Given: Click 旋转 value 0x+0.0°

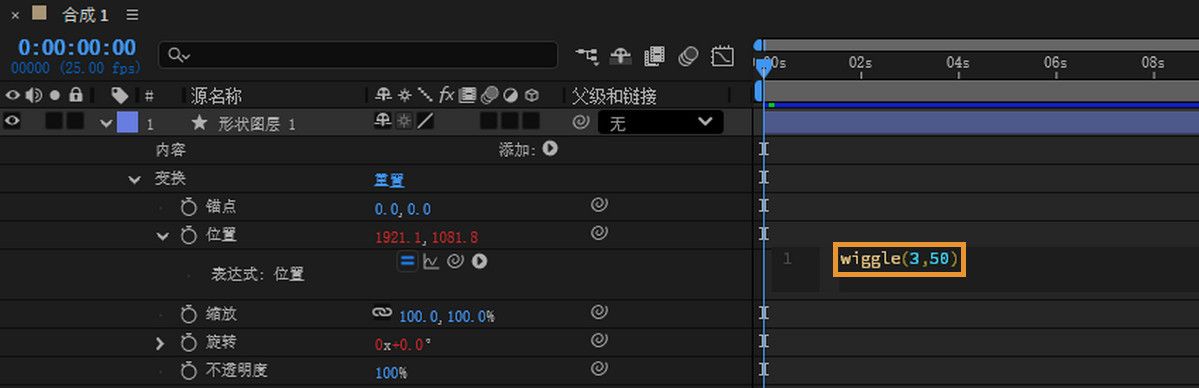Looking at the screenshot, I should coord(403,344).
